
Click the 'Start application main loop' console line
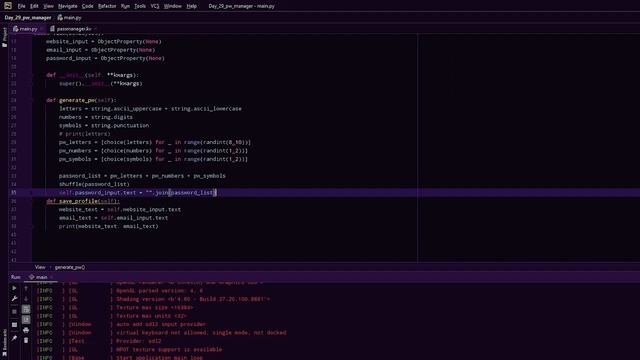[x=159, y=358]
